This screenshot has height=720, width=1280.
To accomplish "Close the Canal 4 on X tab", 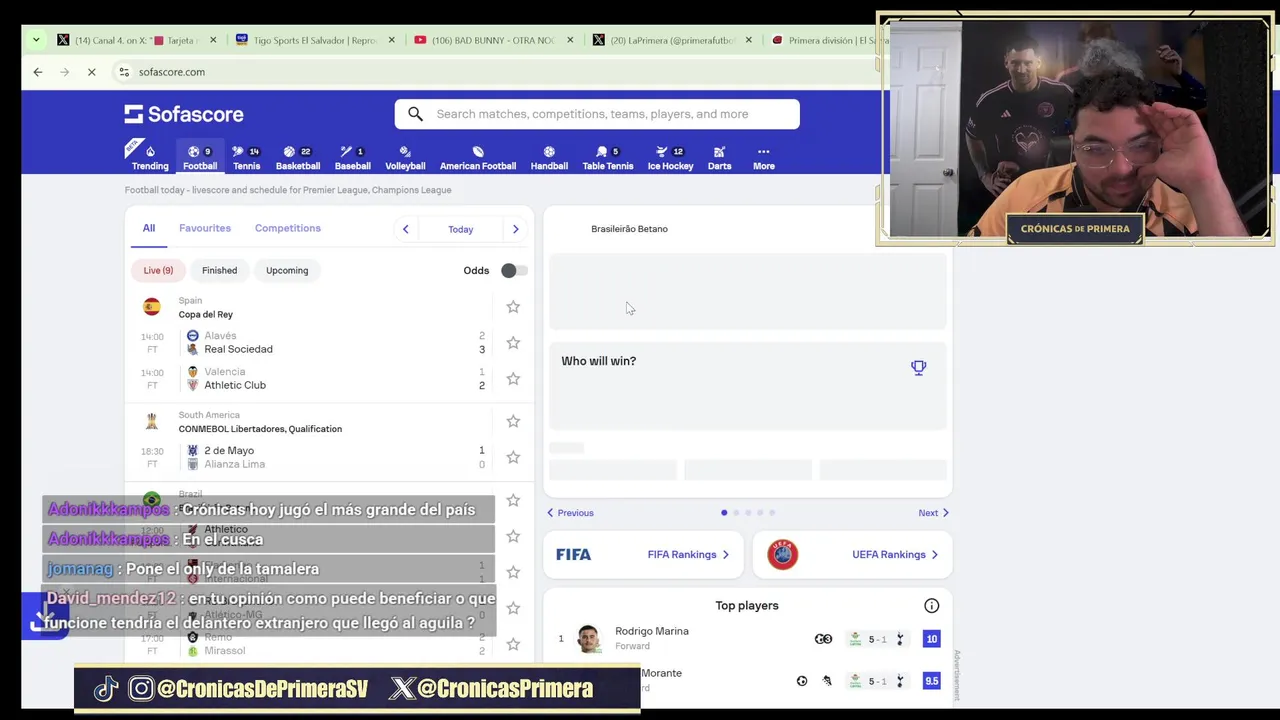I will [x=212, y=40].
